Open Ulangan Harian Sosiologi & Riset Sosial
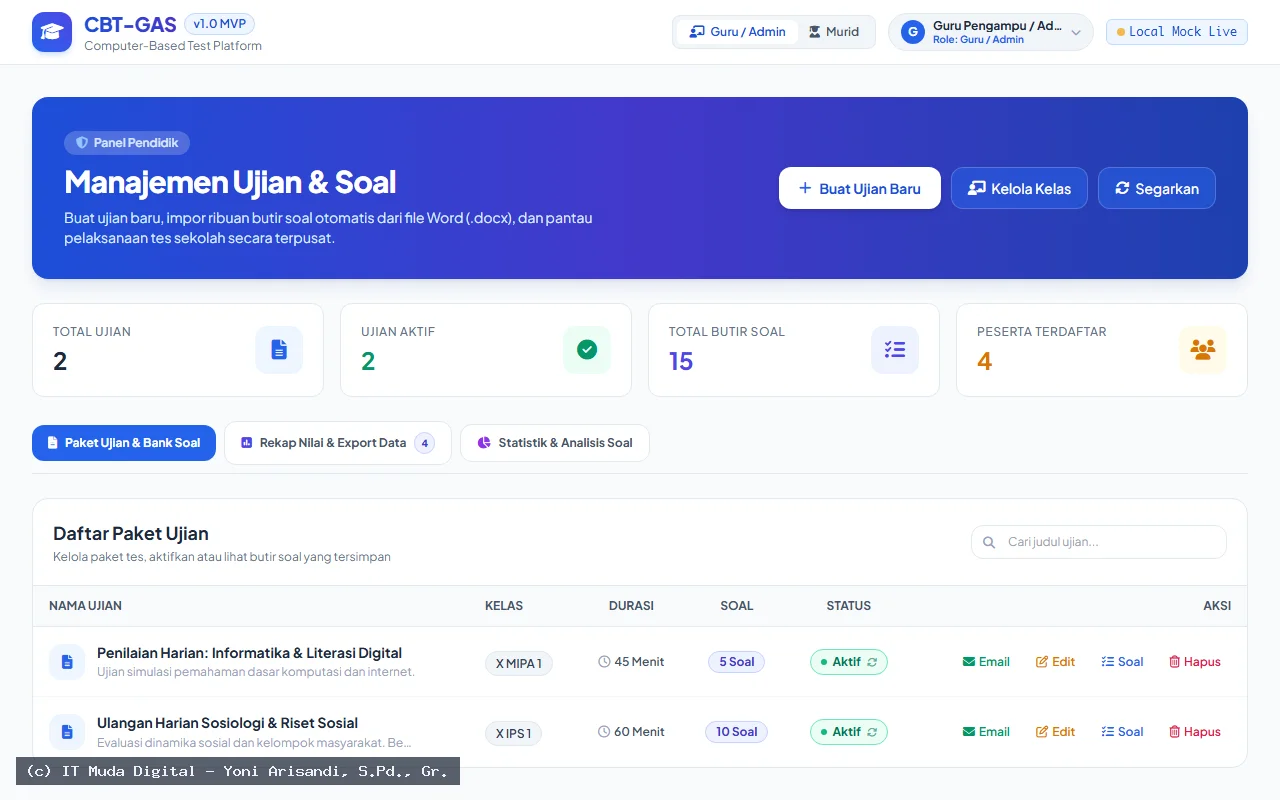 (228, 723)
